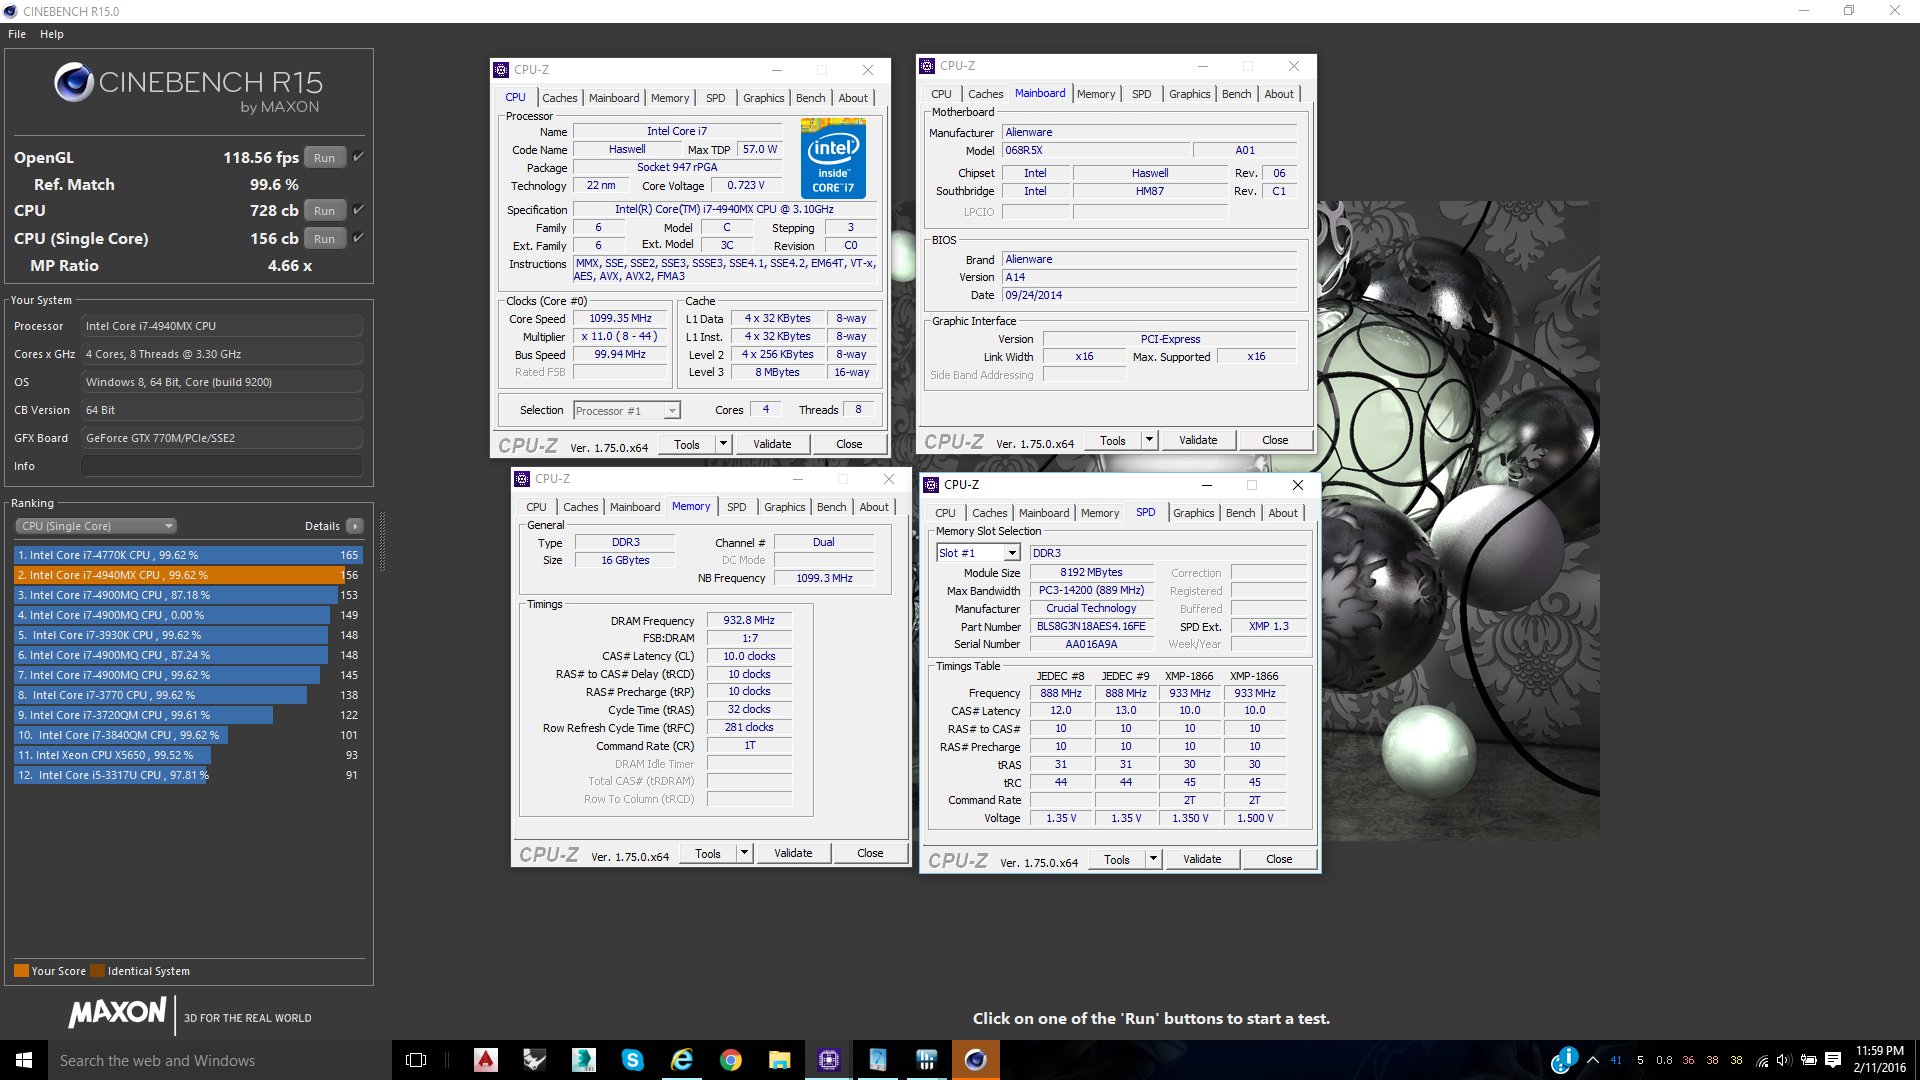
Task: Click Tools button in the SPD window
Action: pos(1117,859)
